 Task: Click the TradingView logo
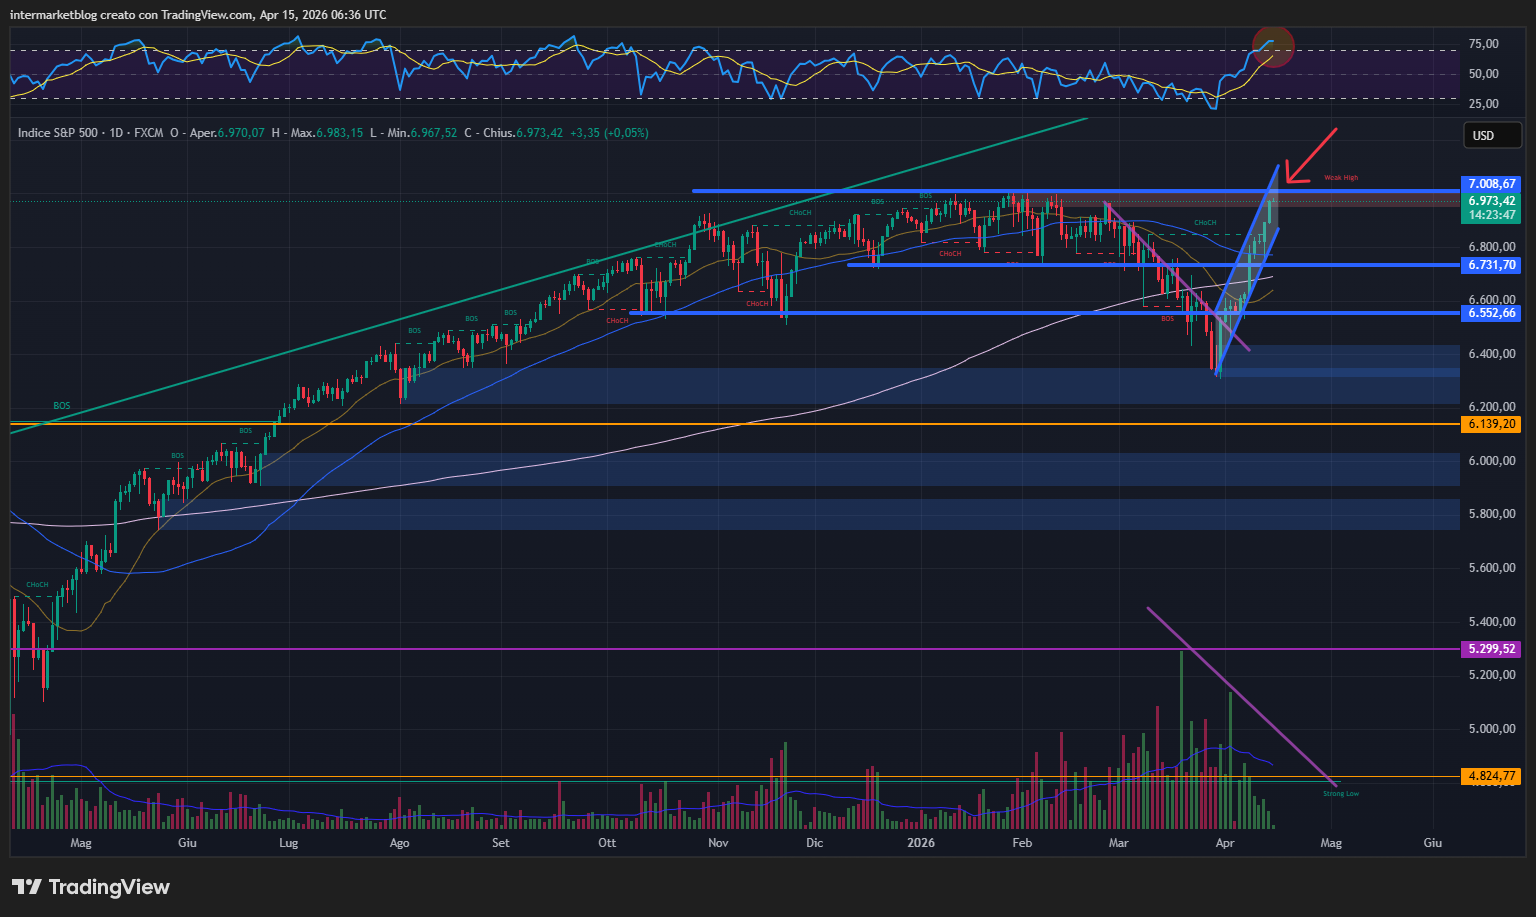[91, 887]
